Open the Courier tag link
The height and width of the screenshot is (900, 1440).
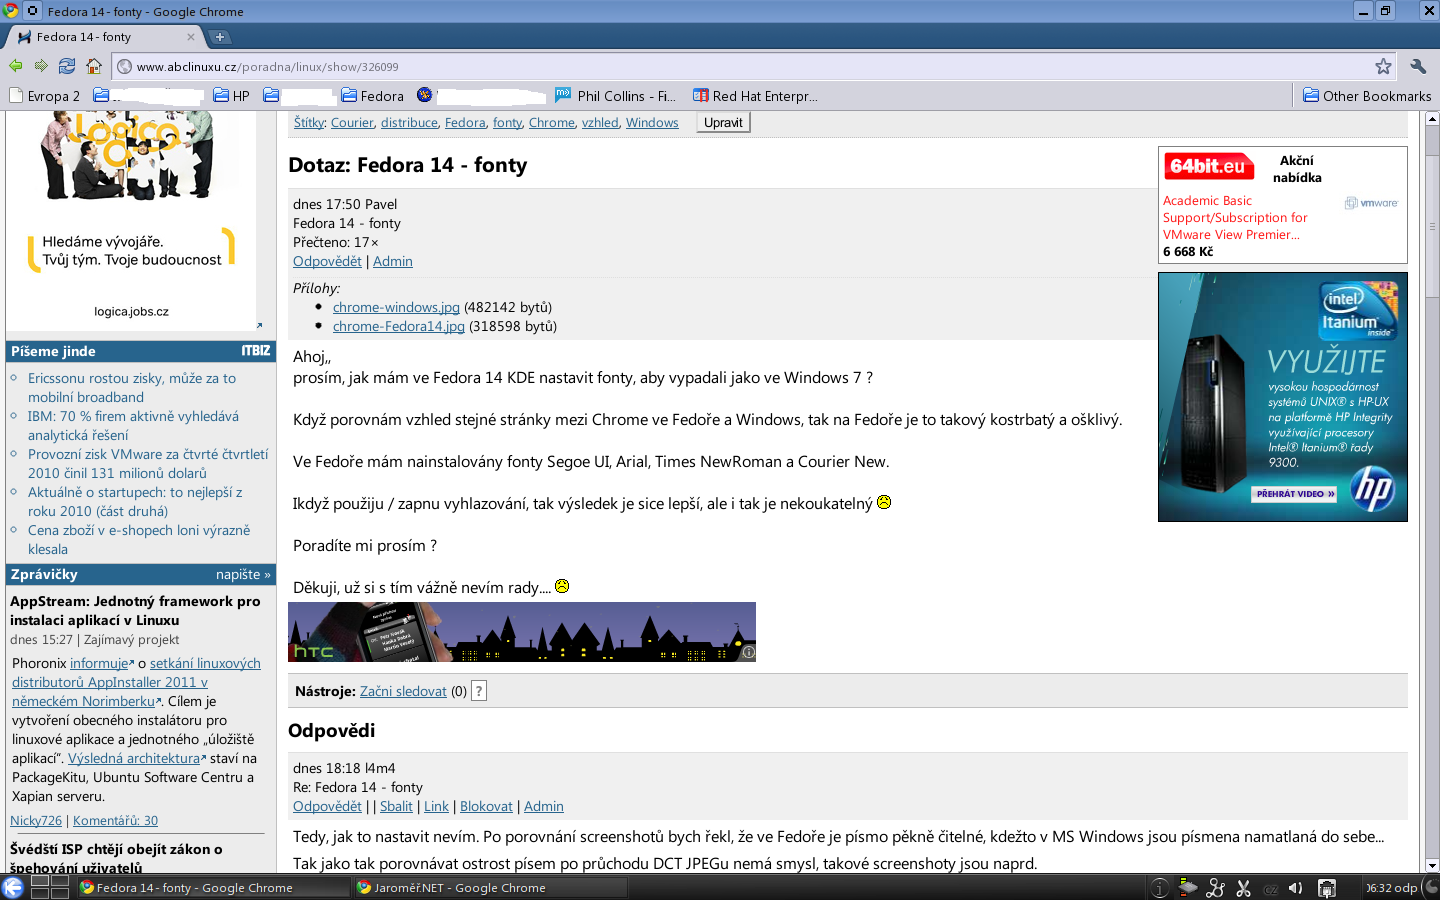352,123
